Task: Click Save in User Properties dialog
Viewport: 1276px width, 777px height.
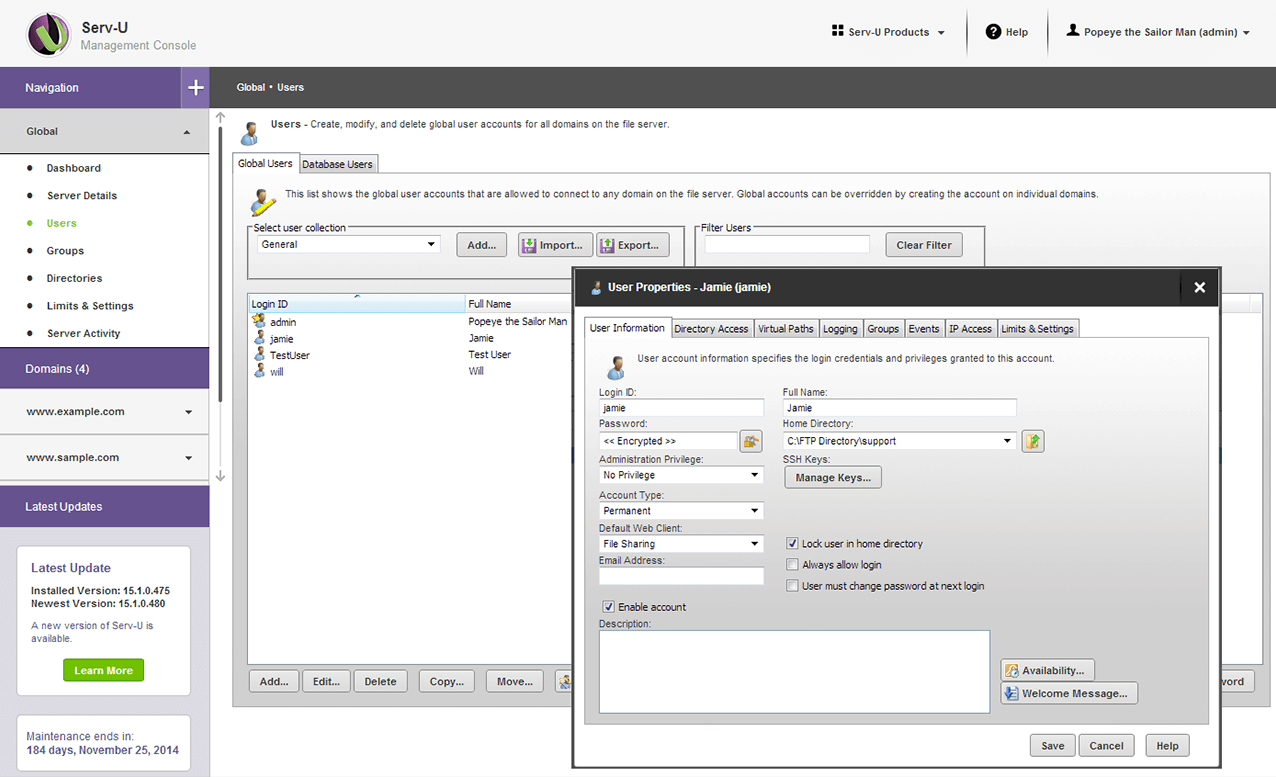Action: point(1052,746)
